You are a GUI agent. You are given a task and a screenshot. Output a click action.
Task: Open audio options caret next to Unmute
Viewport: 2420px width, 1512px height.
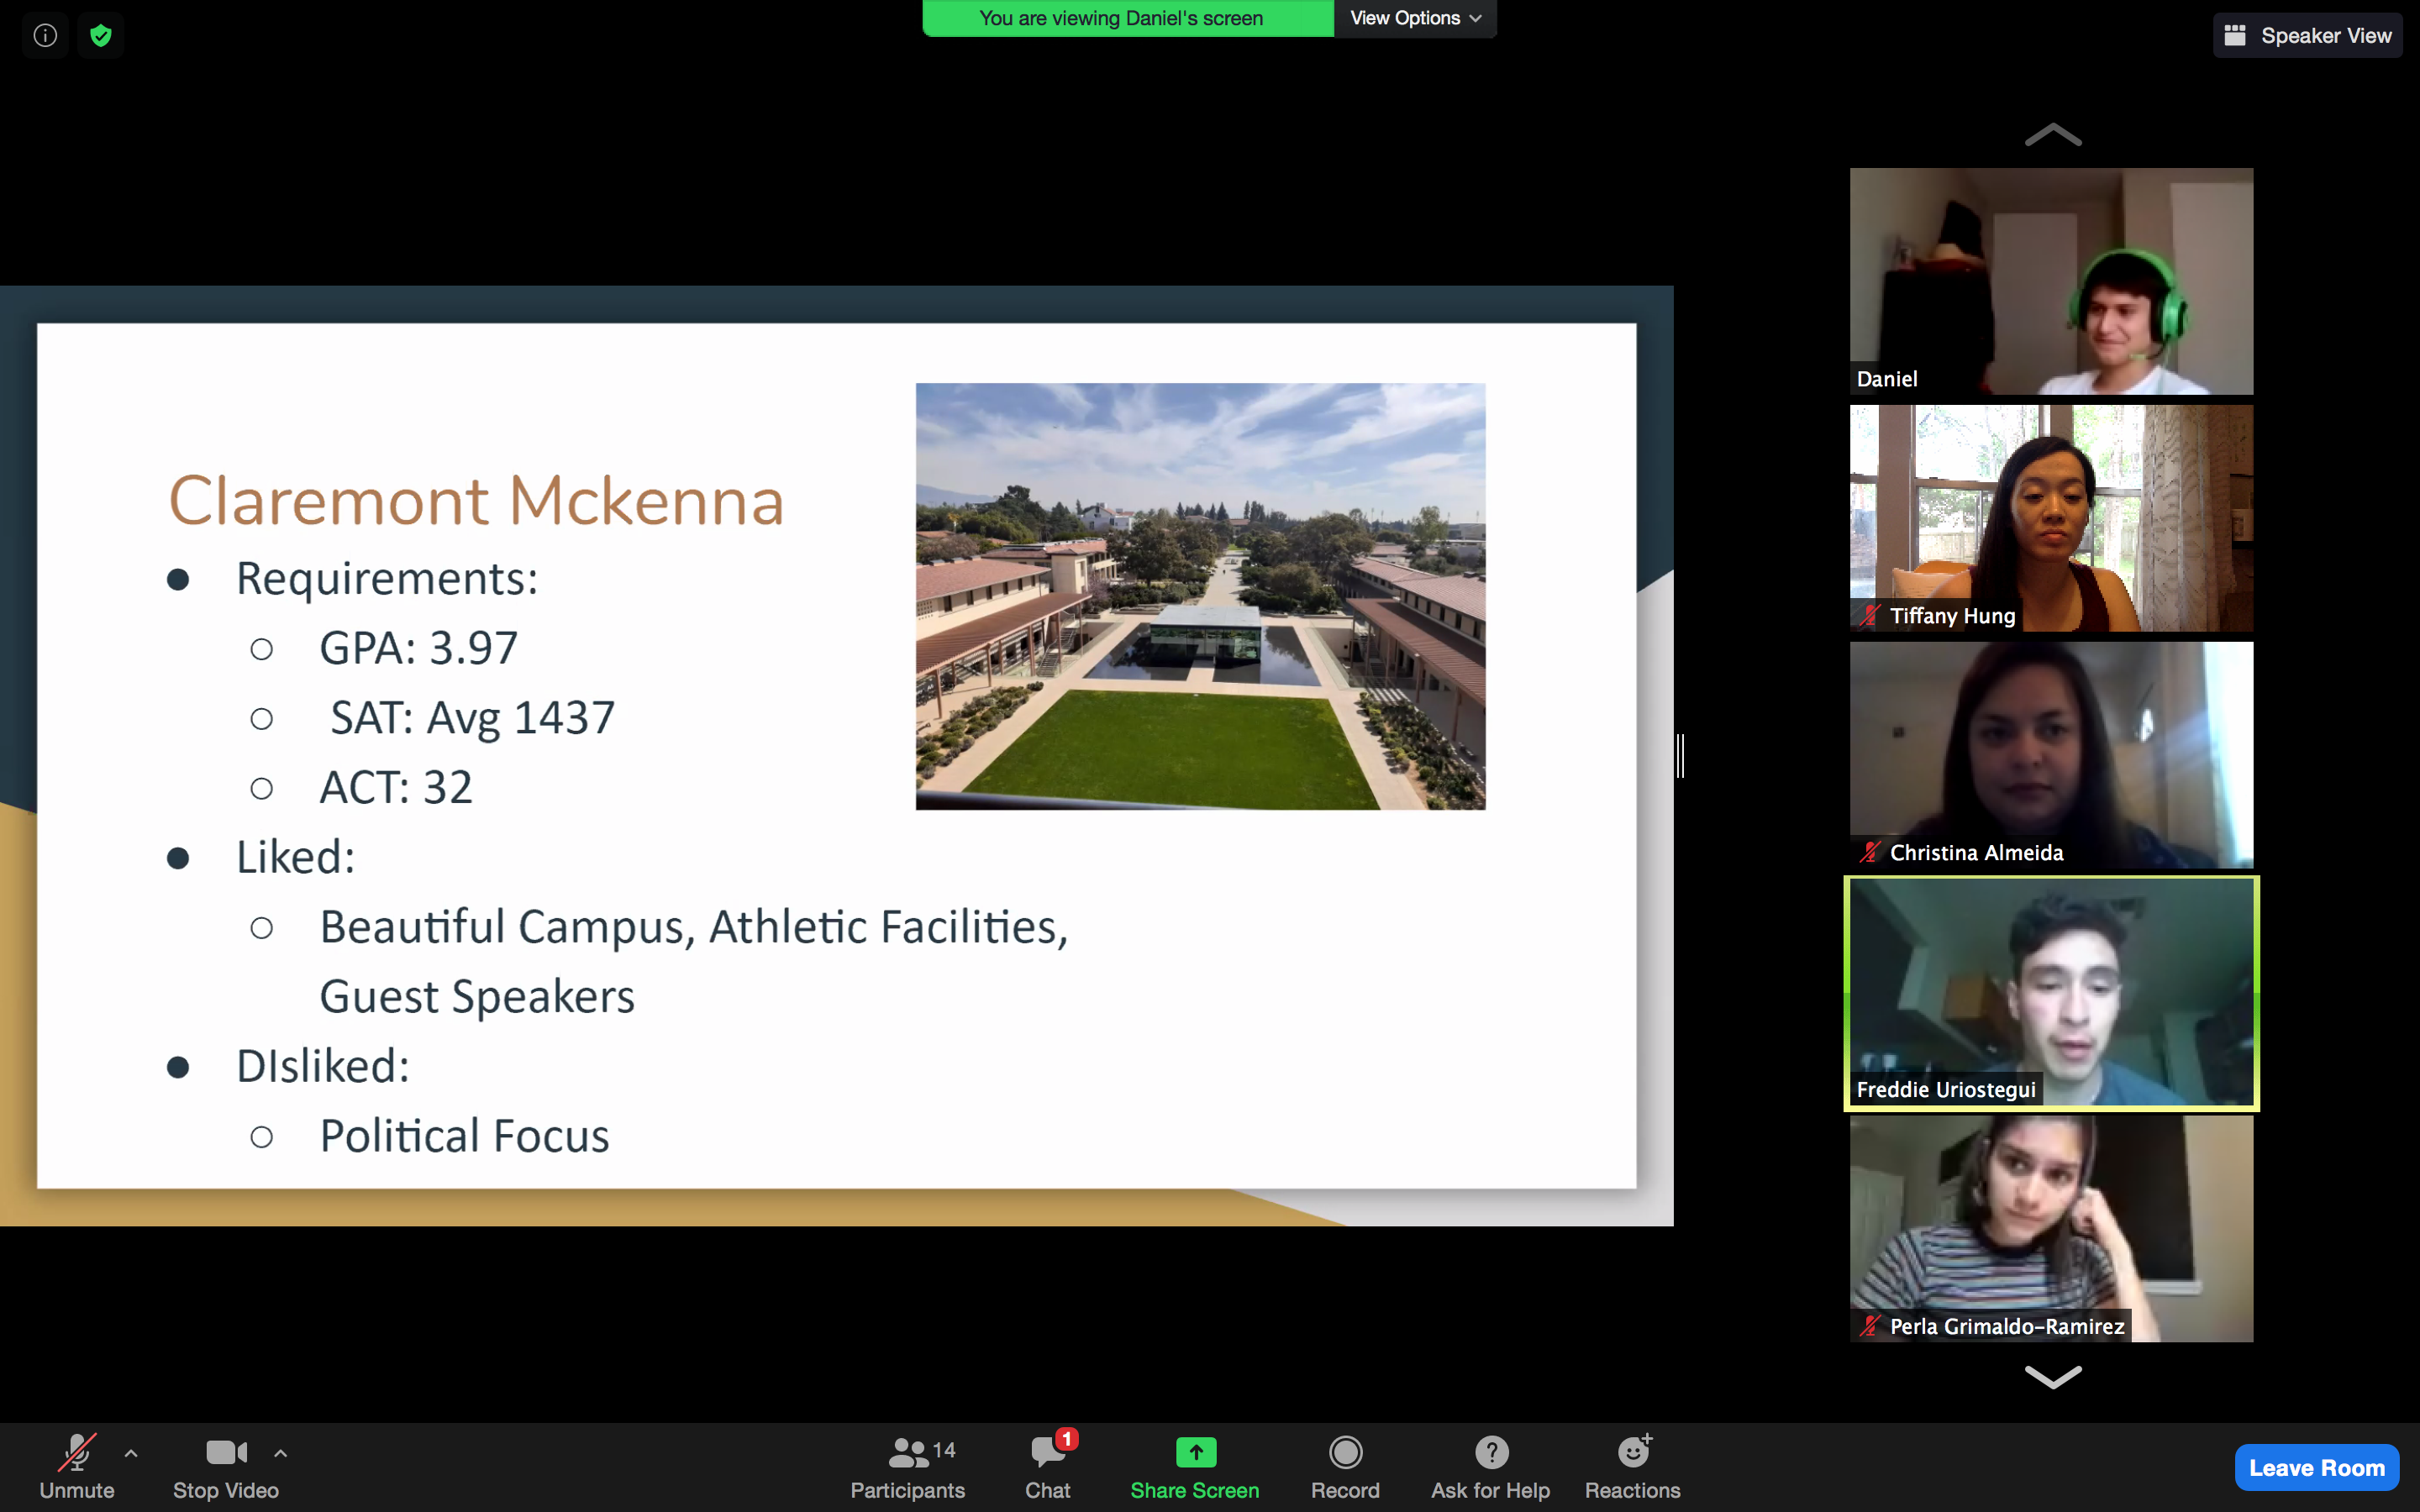point(131,1453)
